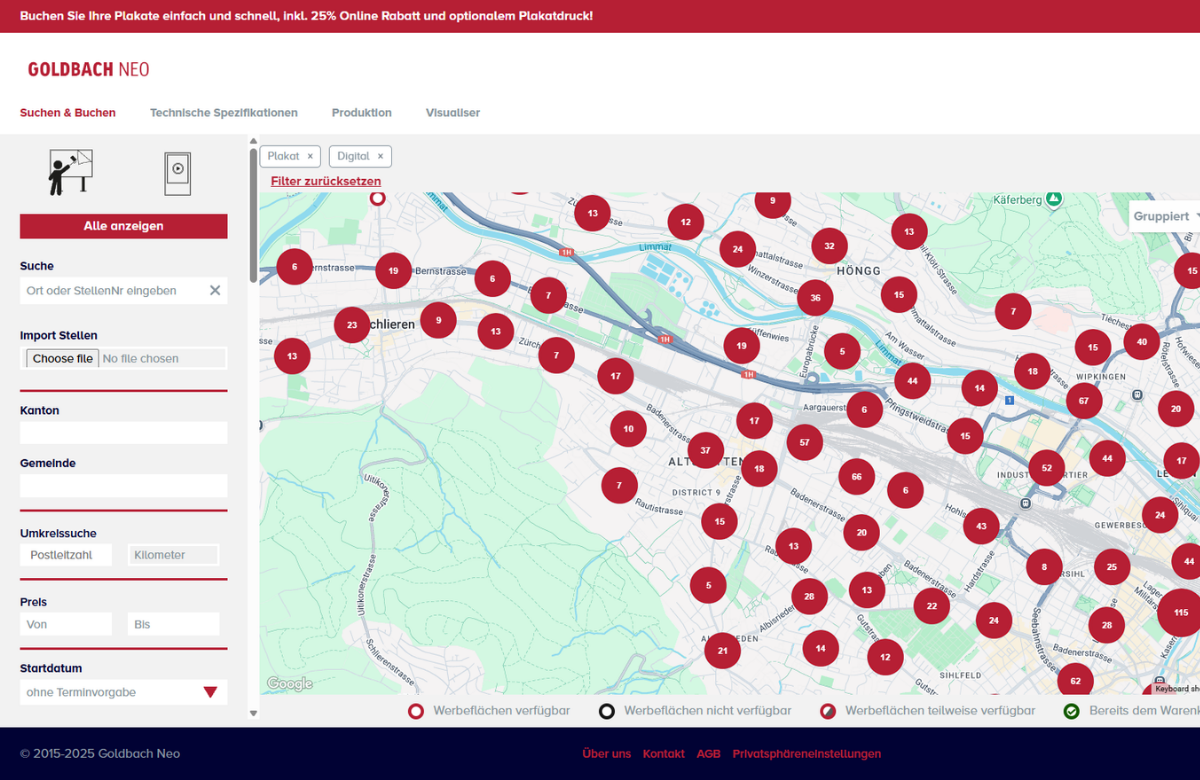The height and width of the screenshot is (780, 1200).
Task: Click the Choose file button
Action: coord(62,358)
